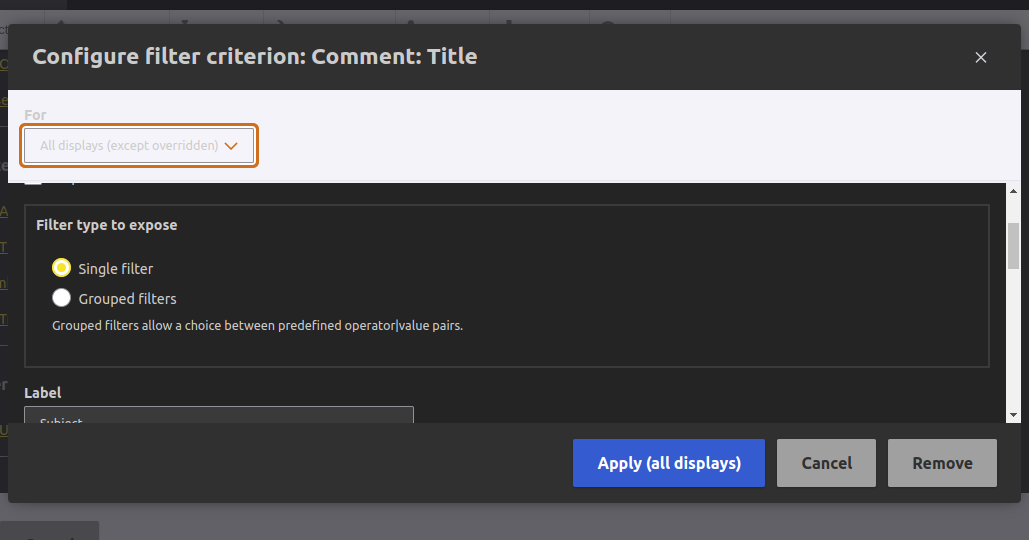Remove this filter criterion
Screen dimensions: 1029x540
(x=942, y=463)
